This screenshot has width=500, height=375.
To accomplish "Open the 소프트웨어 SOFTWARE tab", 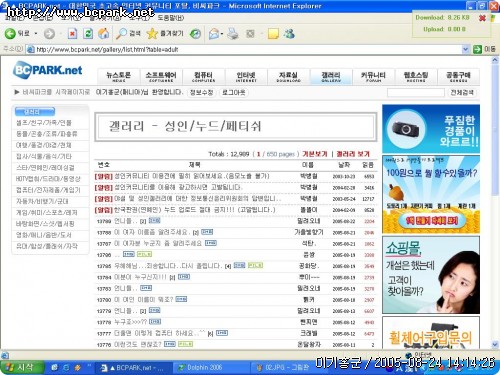I will 161,77.
